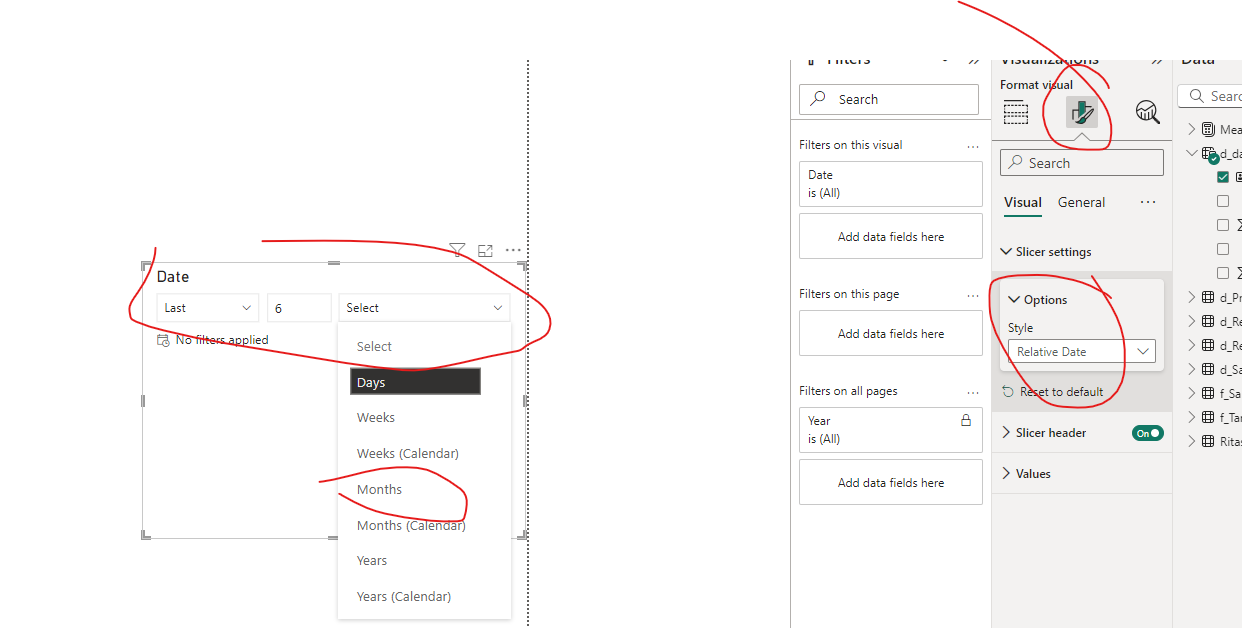This screenshot has height=628, width=1242.
Task: Expand the Ritas table
Action: click(x=1191, y=441)
